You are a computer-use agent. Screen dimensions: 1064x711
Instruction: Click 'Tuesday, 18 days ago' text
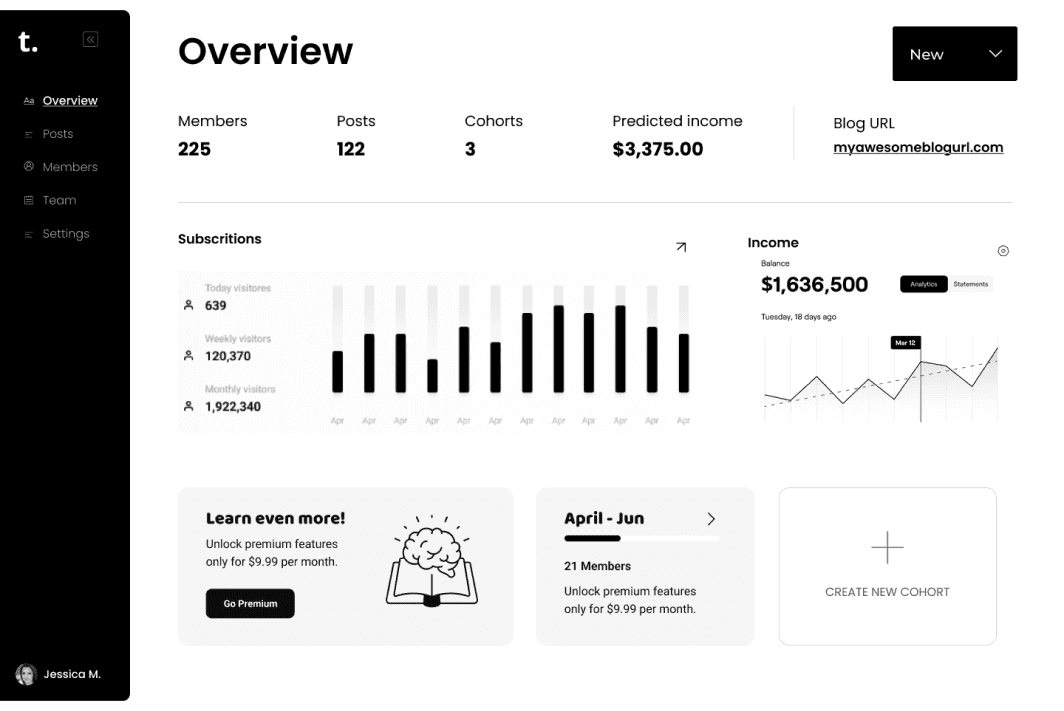pos(798,317)
